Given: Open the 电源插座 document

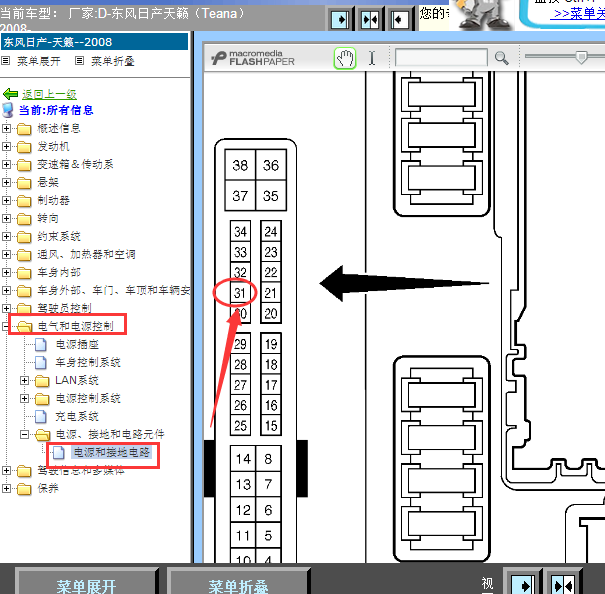Looking at the screenshot, I should (77, 344).
